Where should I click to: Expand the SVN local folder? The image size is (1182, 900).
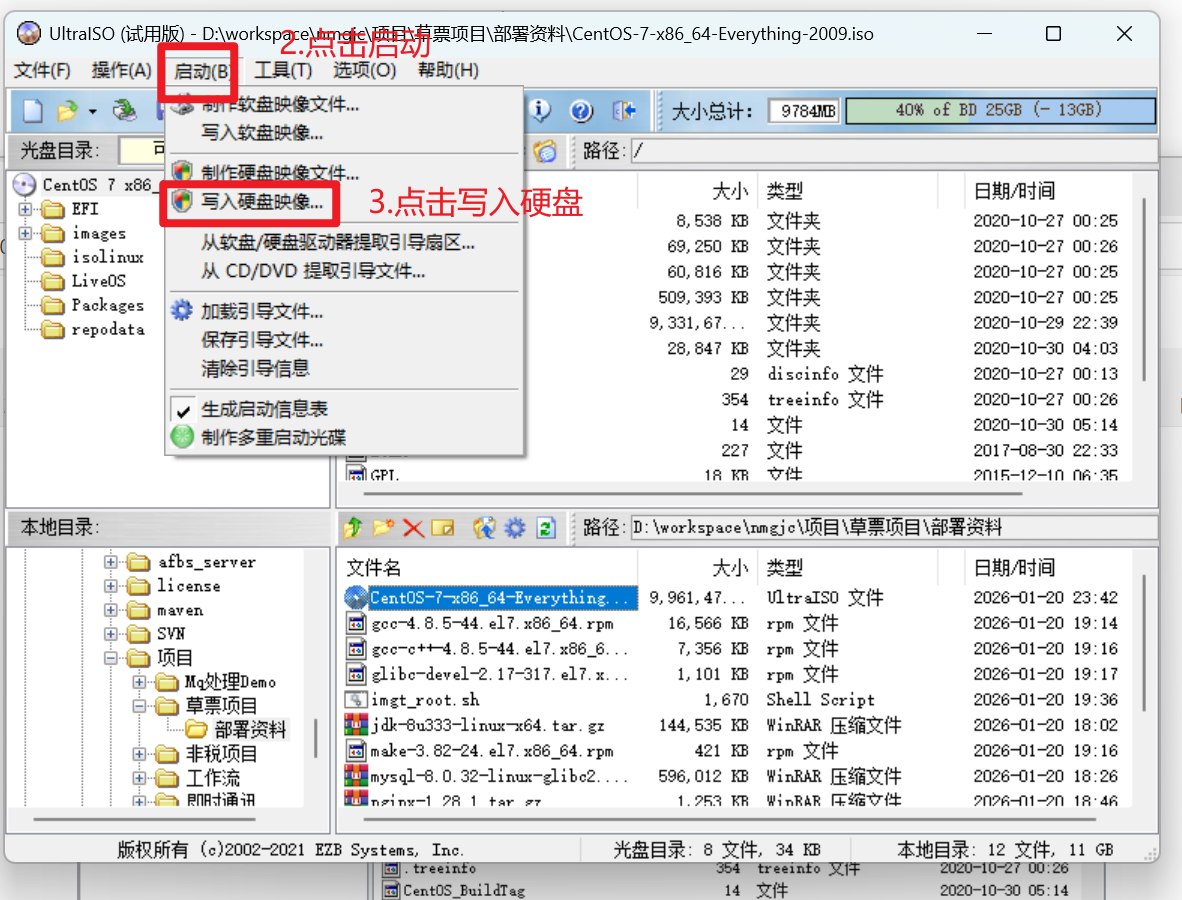(x=111, y=634)
